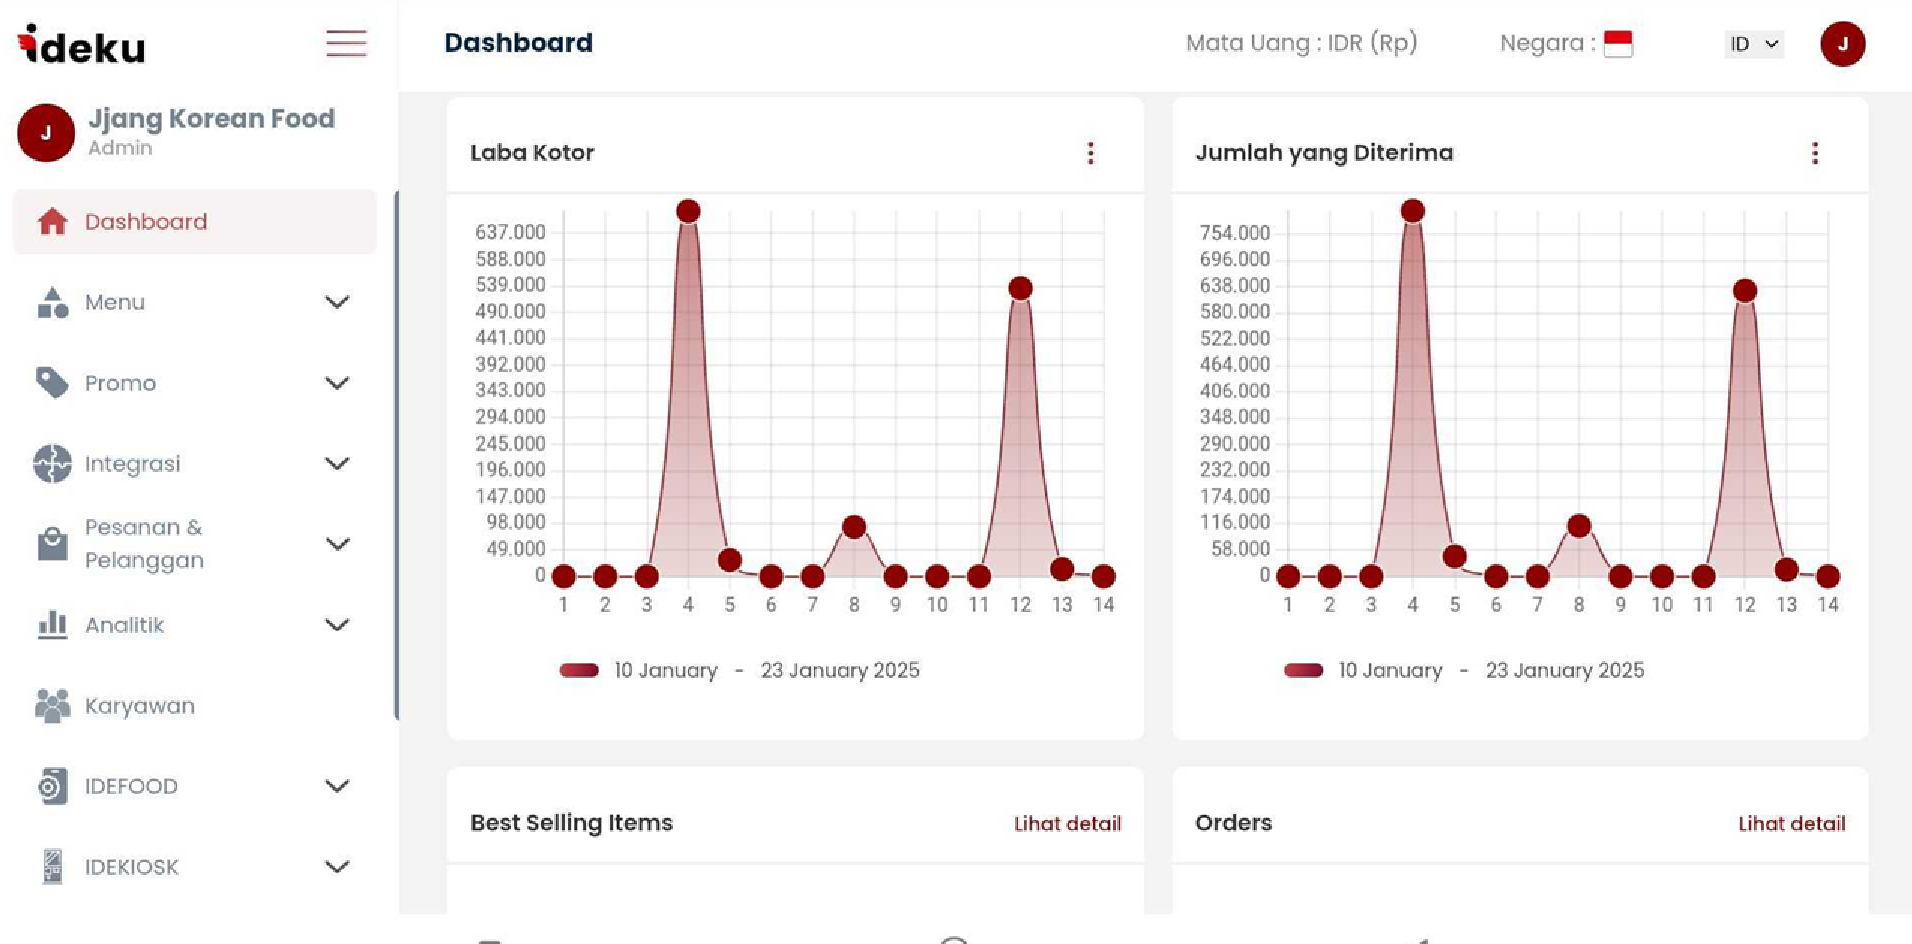The width and height of the screenshot is (1912, 944).
Task: Click the Laba Kotor chart title
Action: pos(532,153)
